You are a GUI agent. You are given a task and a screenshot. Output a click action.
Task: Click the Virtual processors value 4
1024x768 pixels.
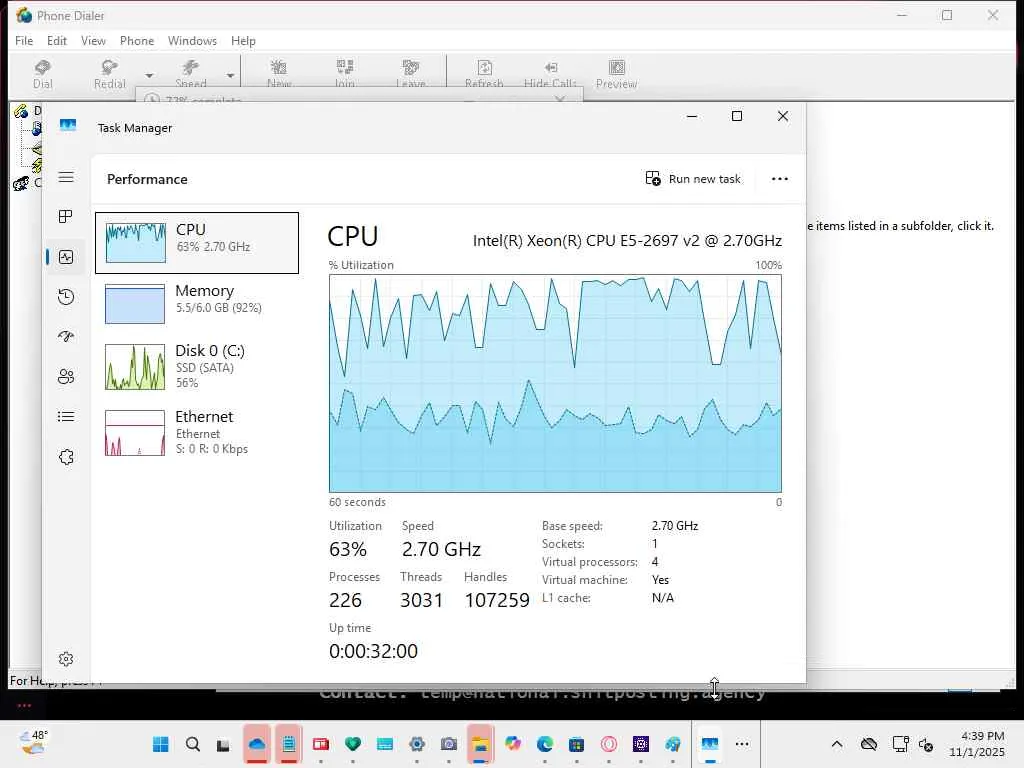(x=655, y=562)
